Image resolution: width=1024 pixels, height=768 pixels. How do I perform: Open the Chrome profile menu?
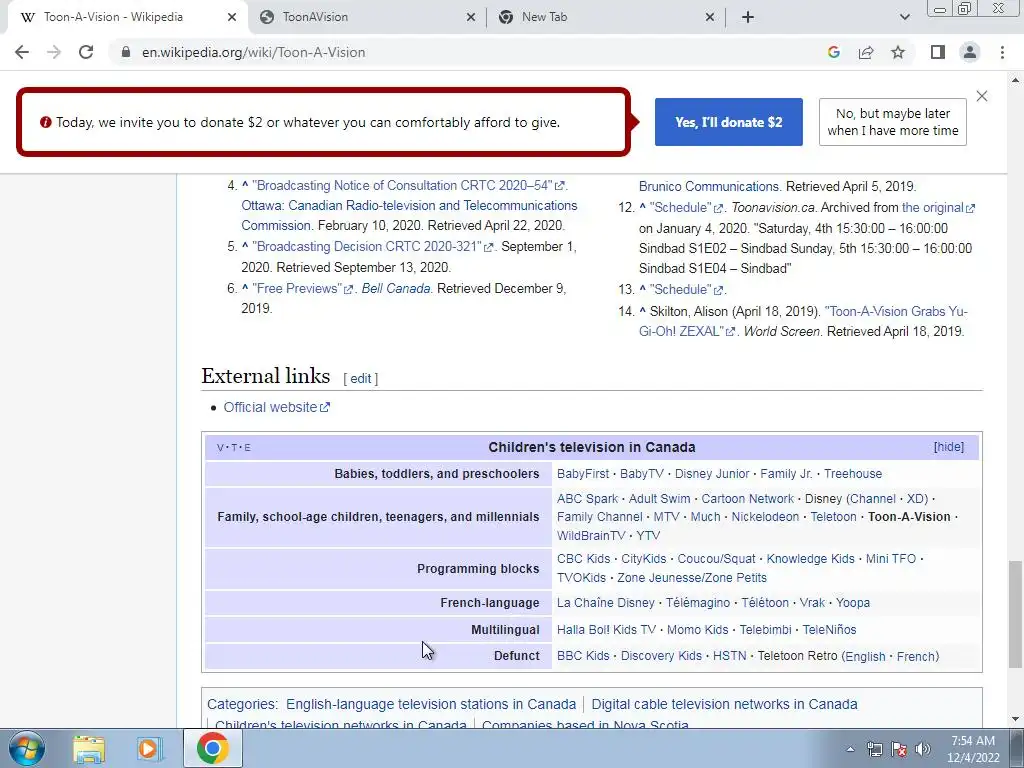pyautogui.click(x=970, y=52)
